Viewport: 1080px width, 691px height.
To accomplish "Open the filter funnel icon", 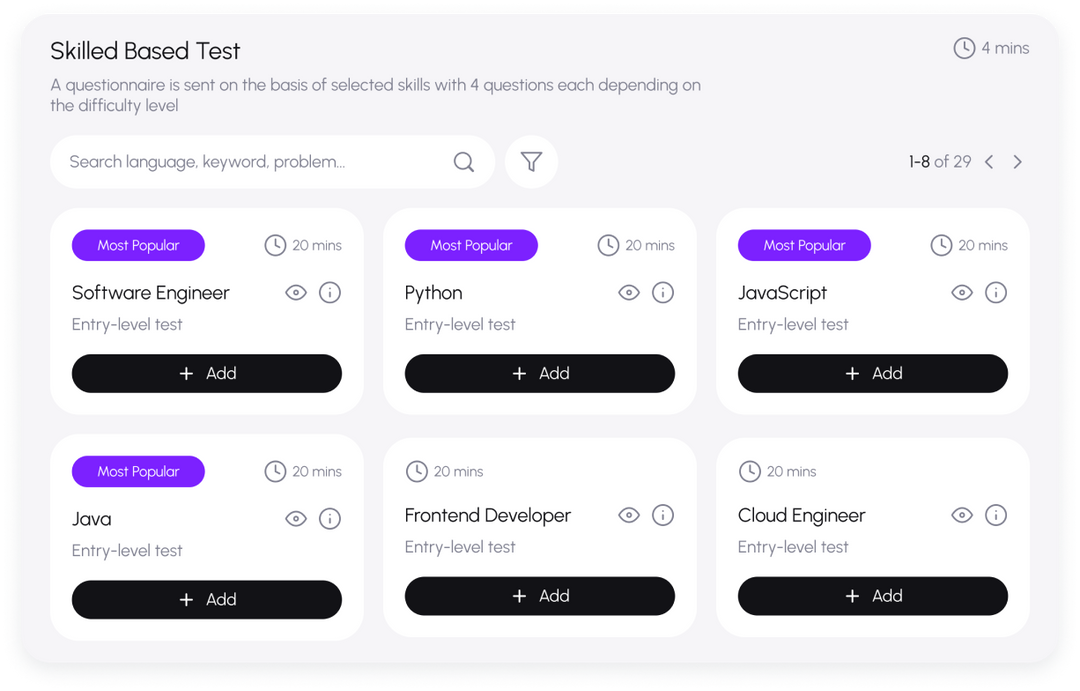I will click(x=531, y=162).
